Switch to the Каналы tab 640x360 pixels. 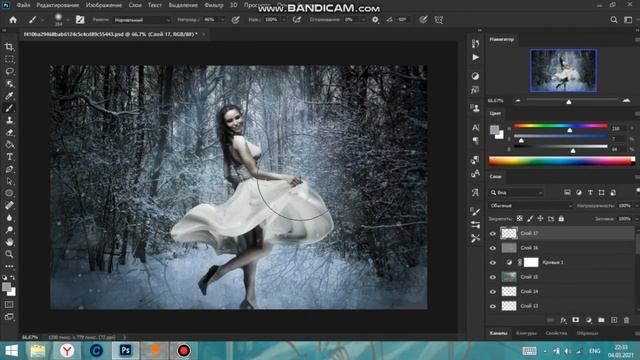(498, 333)
